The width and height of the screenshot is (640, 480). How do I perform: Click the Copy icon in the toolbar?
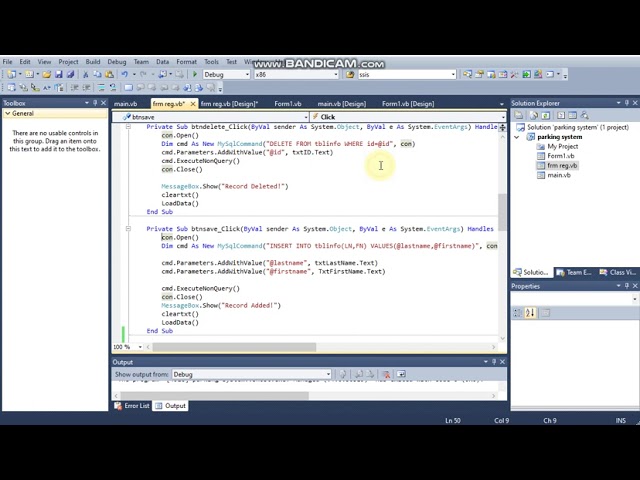click(x=98, y=75)
